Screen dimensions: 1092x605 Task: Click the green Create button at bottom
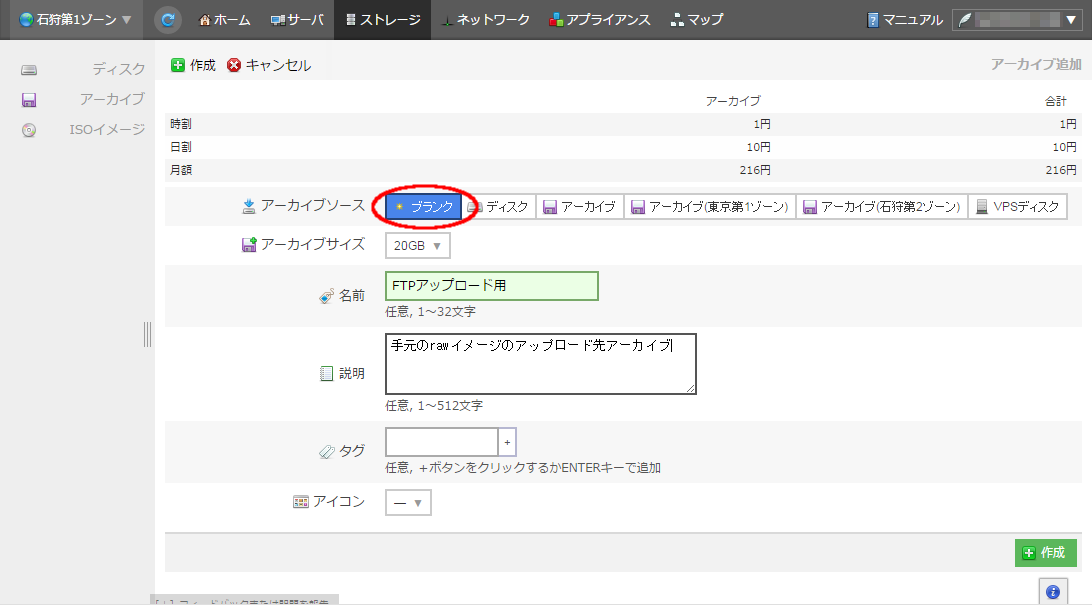point(1045,552)
